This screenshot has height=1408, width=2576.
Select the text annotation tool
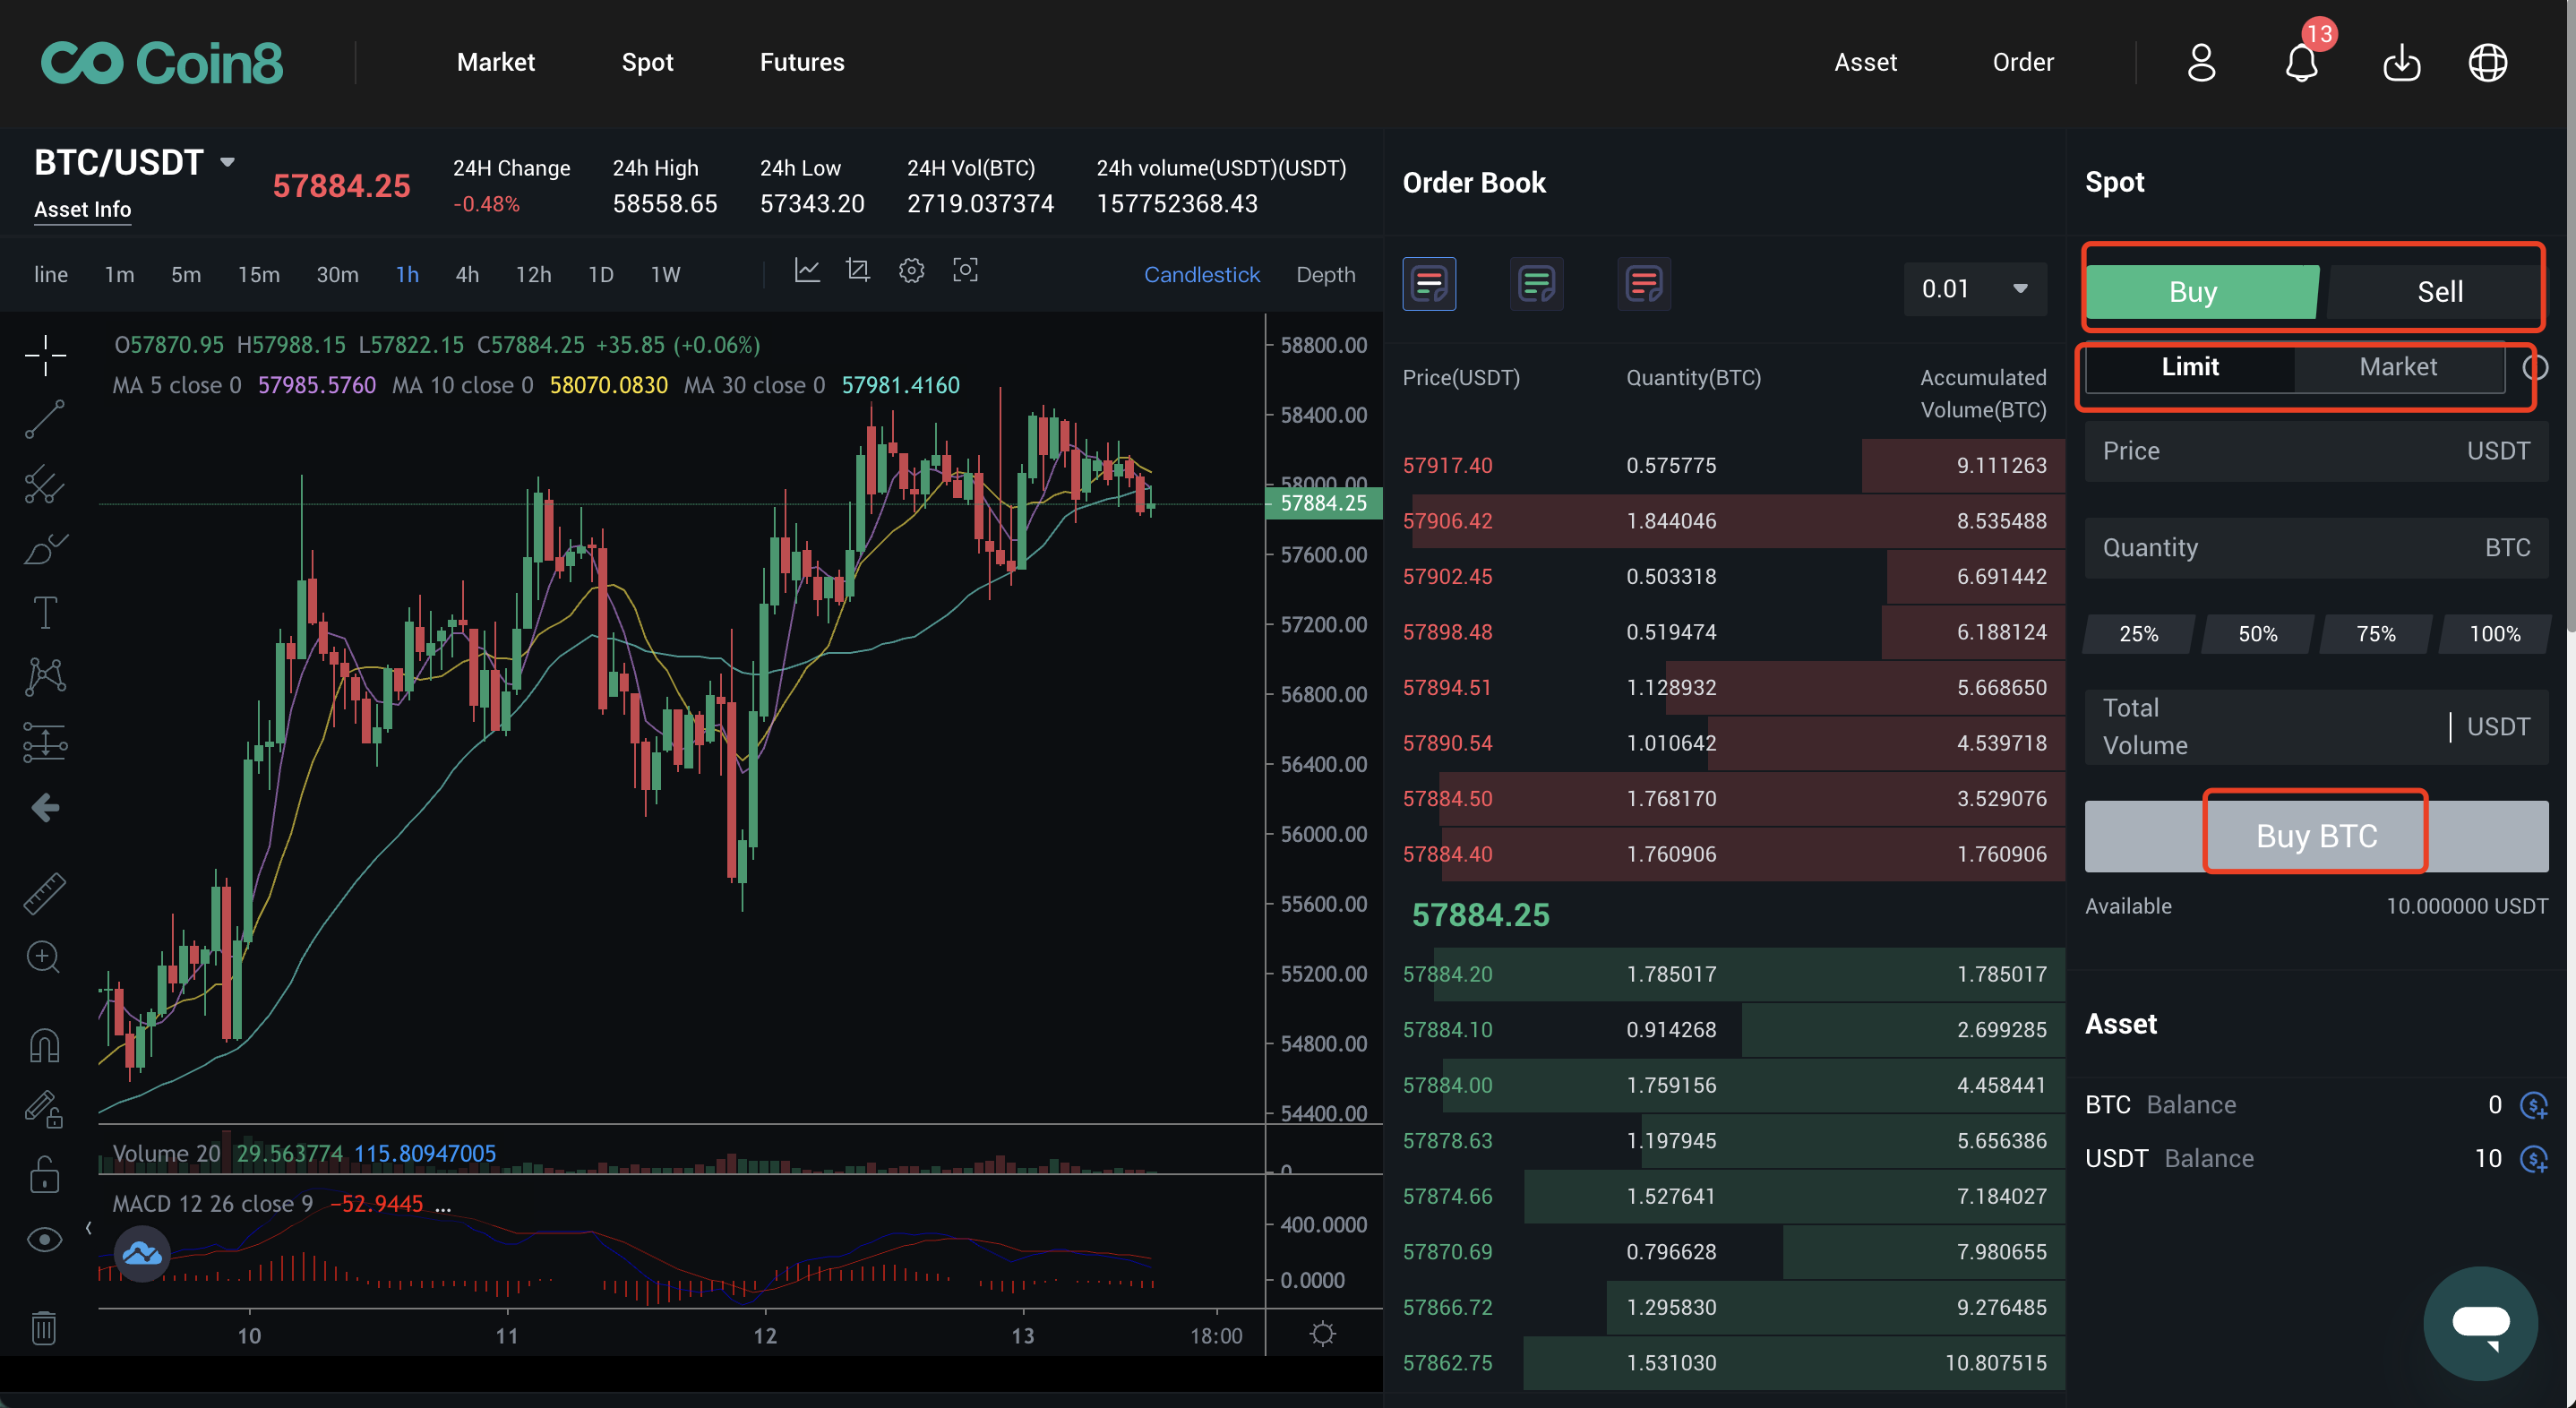[45, 612]
